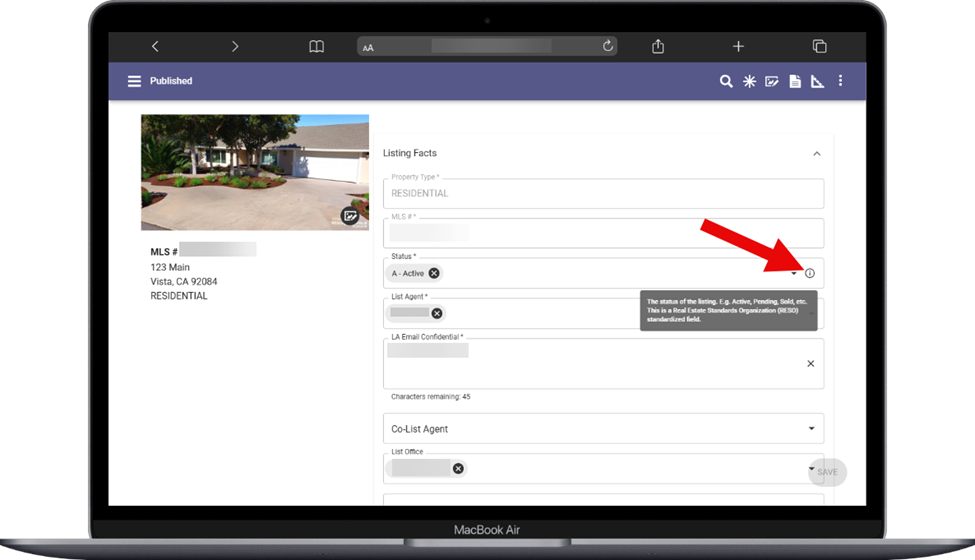Click the asterisk icon in header
The height and width of the screenshot is (560, 975).
tap(749, 81)
